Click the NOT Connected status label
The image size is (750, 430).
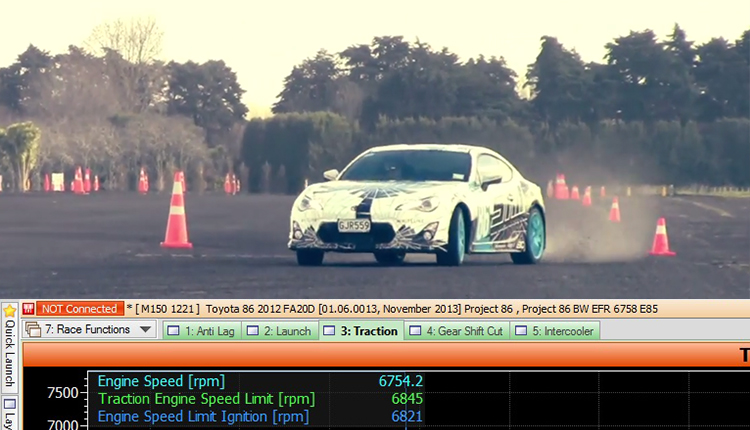(x=80, y=309)
